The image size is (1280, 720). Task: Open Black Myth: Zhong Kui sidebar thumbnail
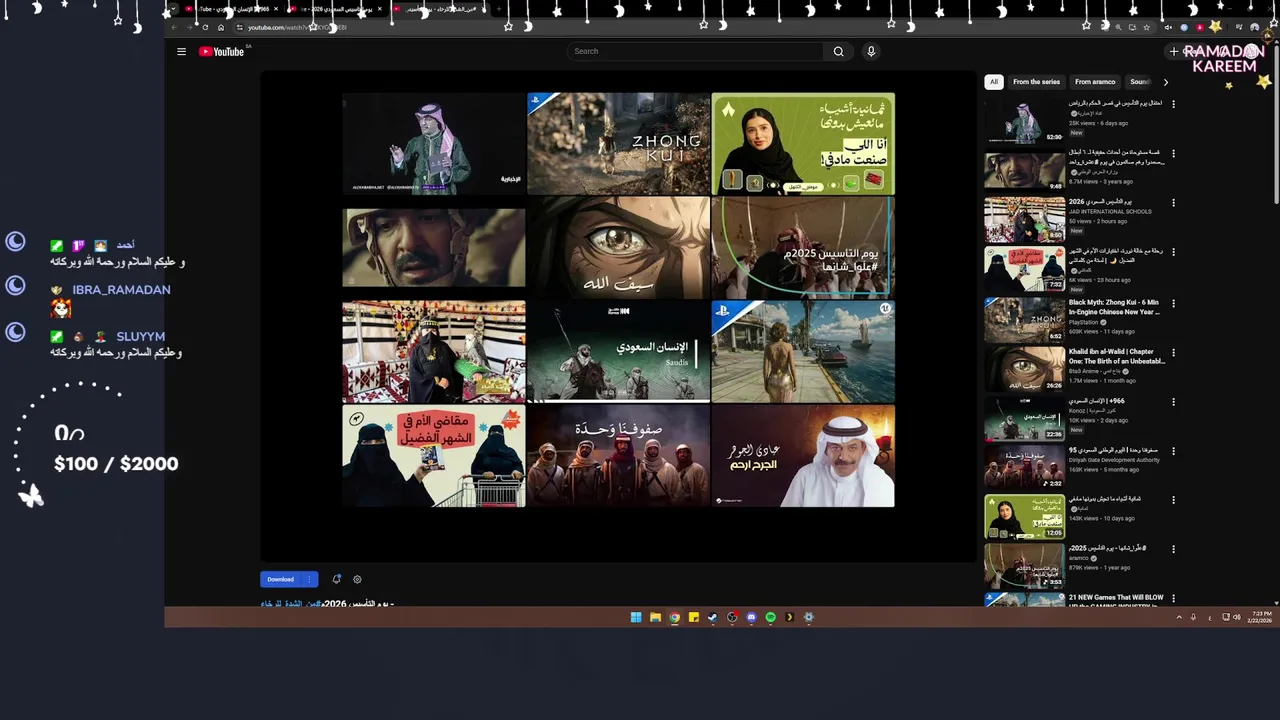(x=1024, y=318)
